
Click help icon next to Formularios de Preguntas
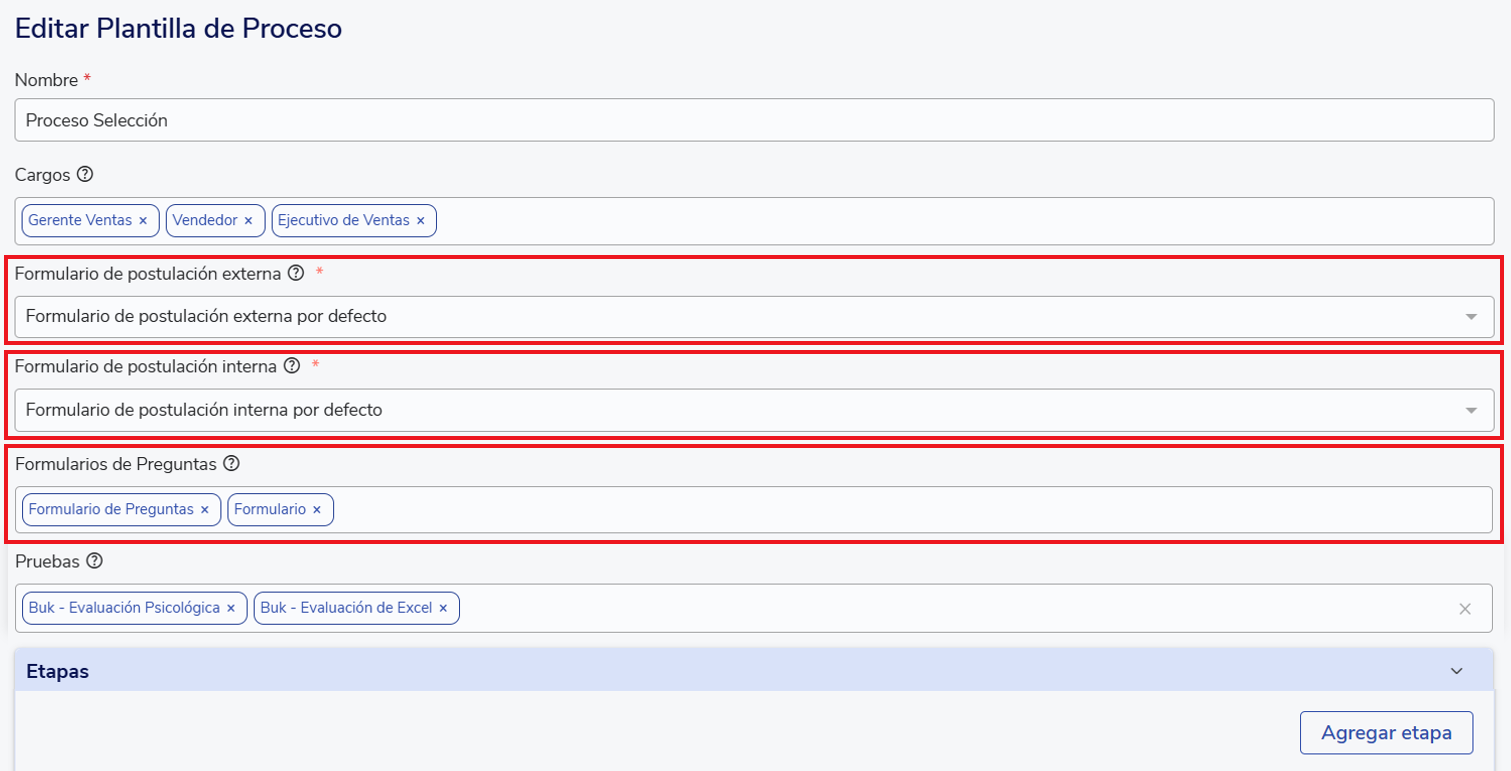click(x=232, y=463)
